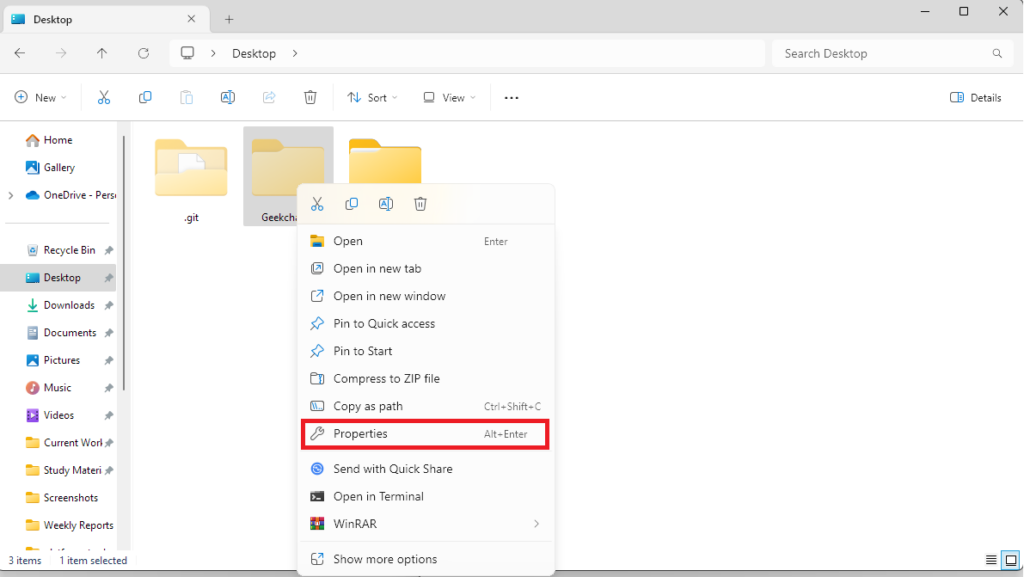Click the Copy icon in the context menu
This screenshot has width=1024, height=577.
351,204
